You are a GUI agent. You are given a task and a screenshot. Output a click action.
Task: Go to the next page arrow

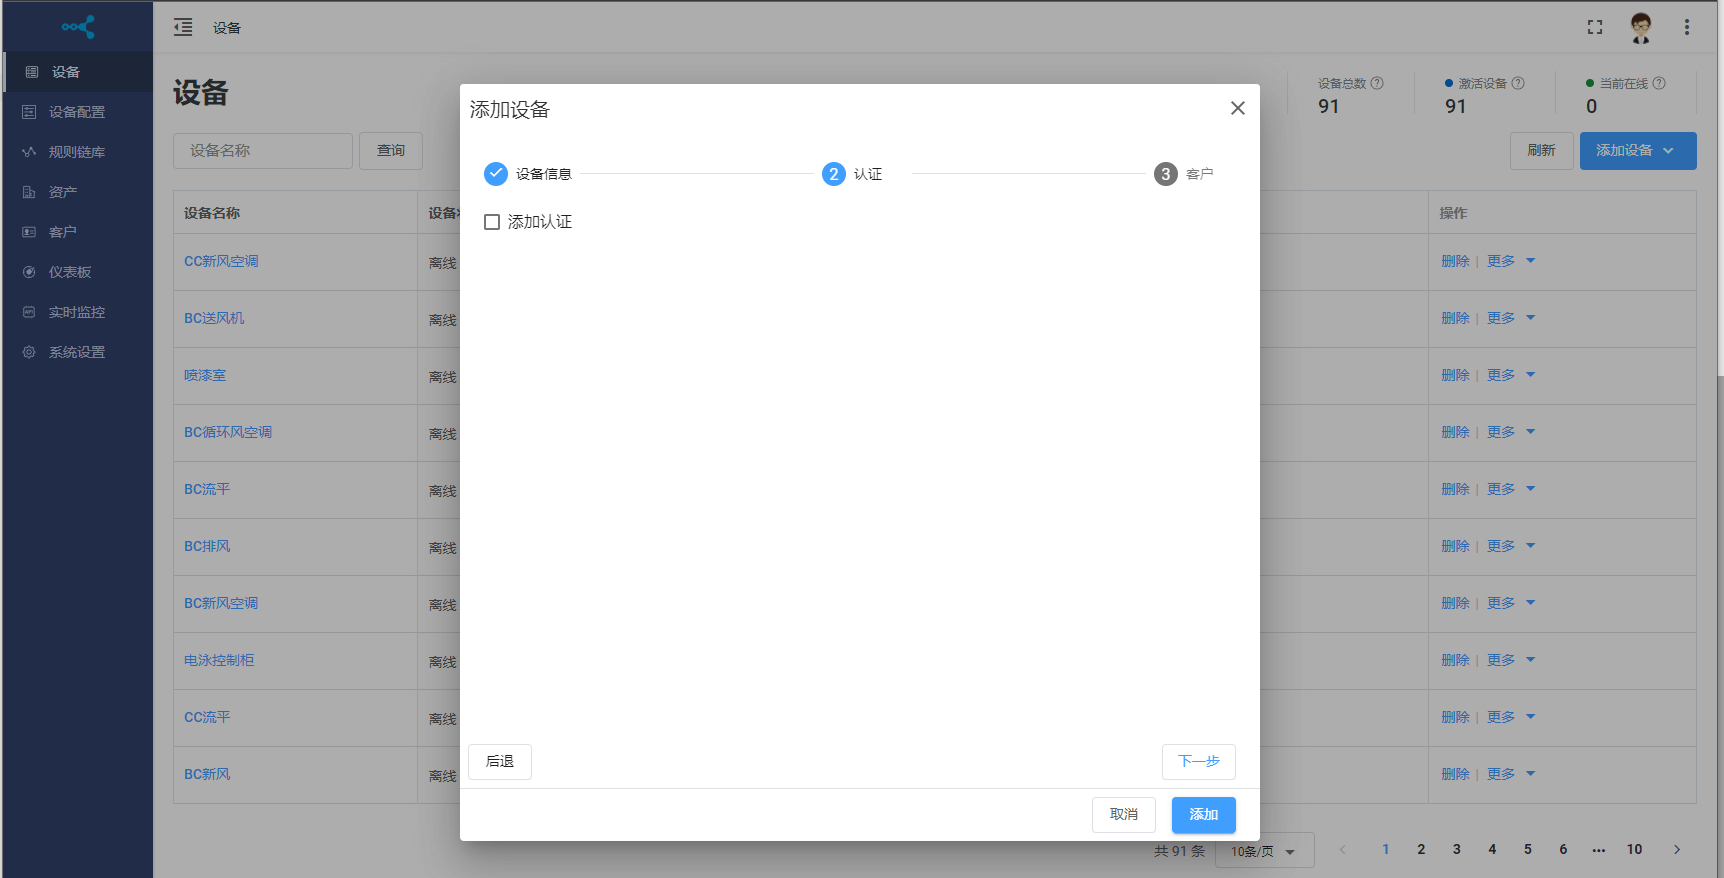coord(1677,849)
